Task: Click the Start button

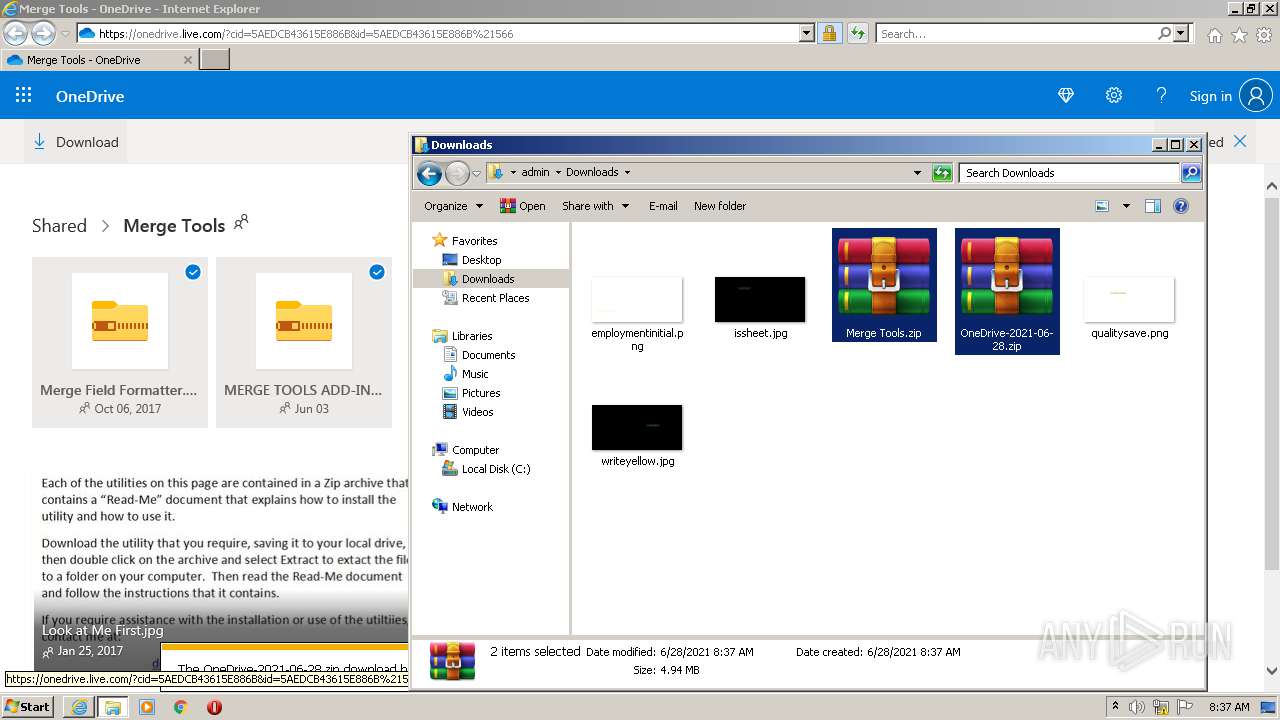Action: tap(28, 707)
